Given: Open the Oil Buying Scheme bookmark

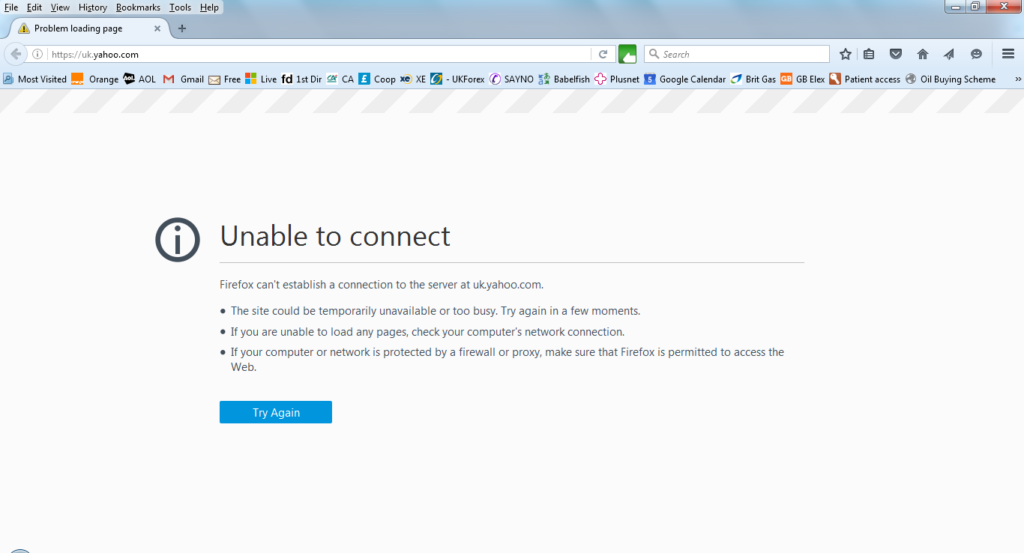Looking at the screenshot, I should pyautogui.click(x=950, y=79).
